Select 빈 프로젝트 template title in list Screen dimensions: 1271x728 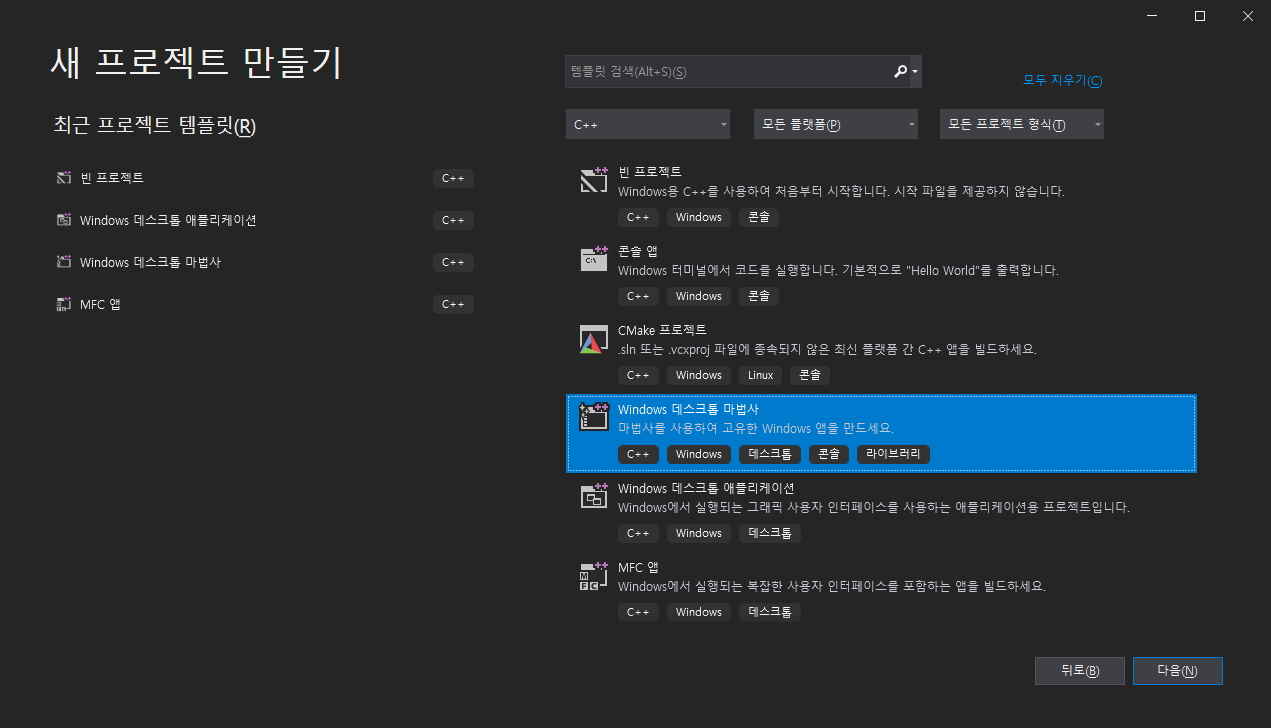pos(650,172)
